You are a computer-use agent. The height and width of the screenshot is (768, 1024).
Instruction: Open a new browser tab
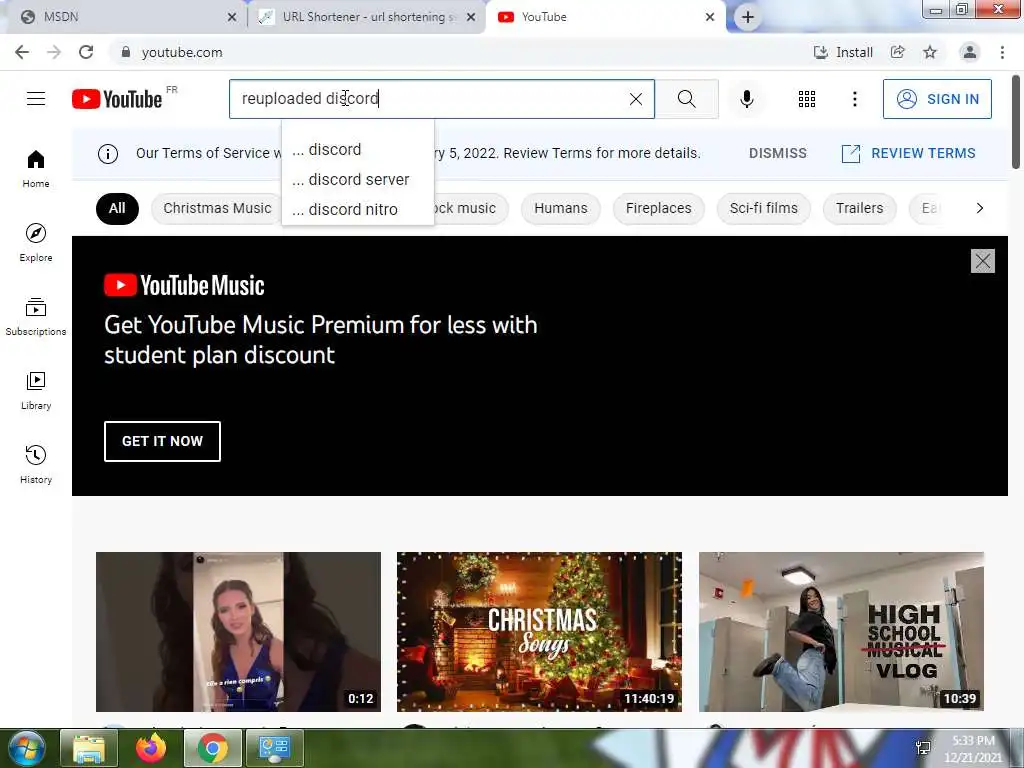(x=748, y=17)
